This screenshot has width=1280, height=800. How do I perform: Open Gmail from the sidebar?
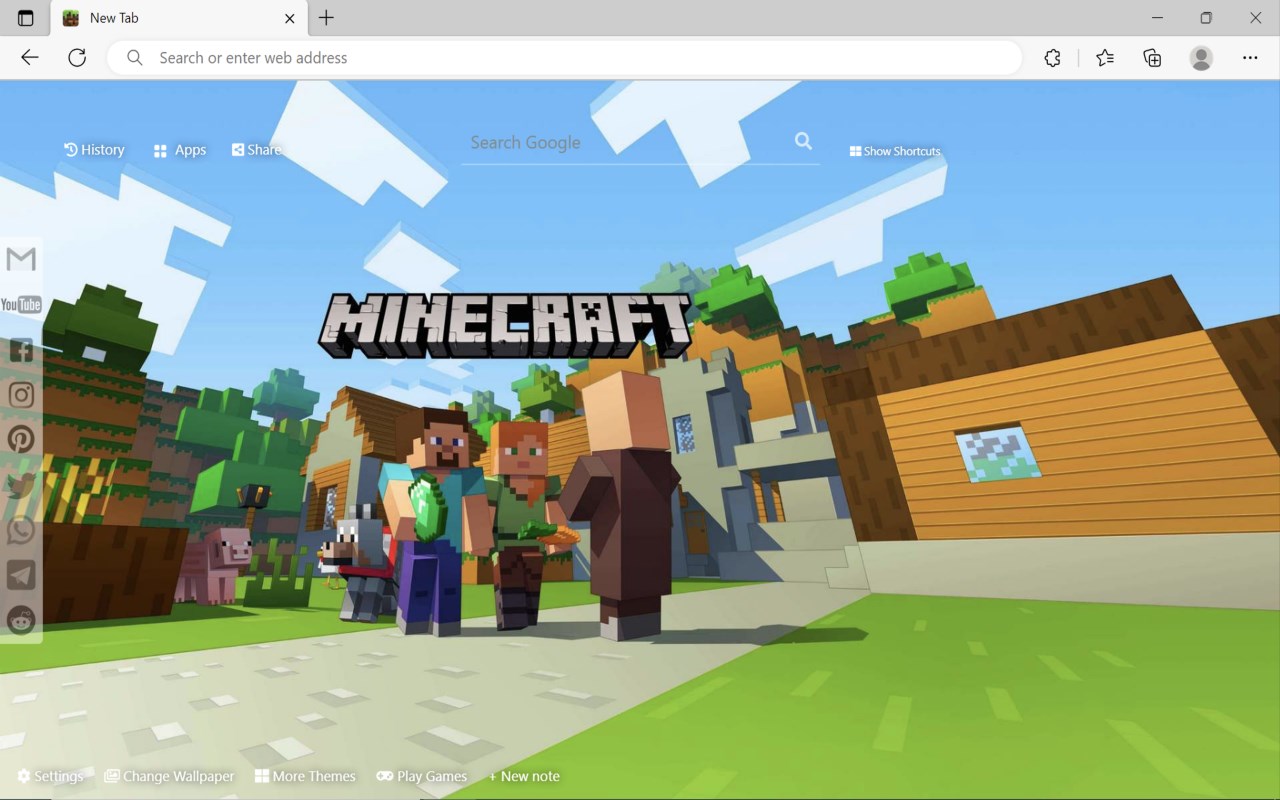coord(21,259)
